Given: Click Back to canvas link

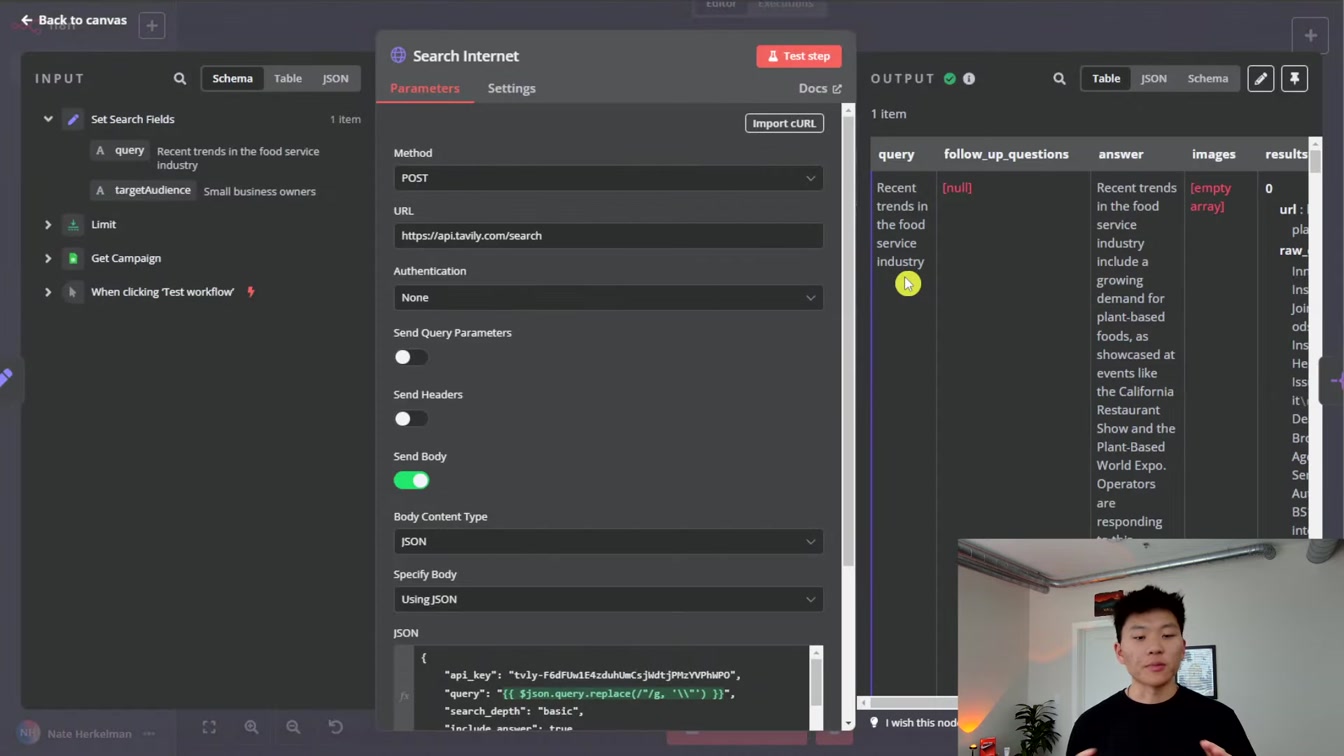Looking at the screenshot, I should [74, 20].
